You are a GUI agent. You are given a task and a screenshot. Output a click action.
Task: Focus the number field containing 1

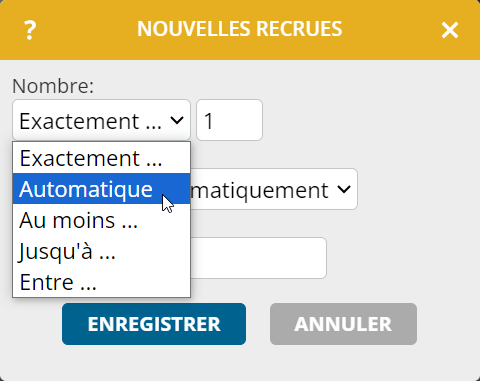pos(229,120)
